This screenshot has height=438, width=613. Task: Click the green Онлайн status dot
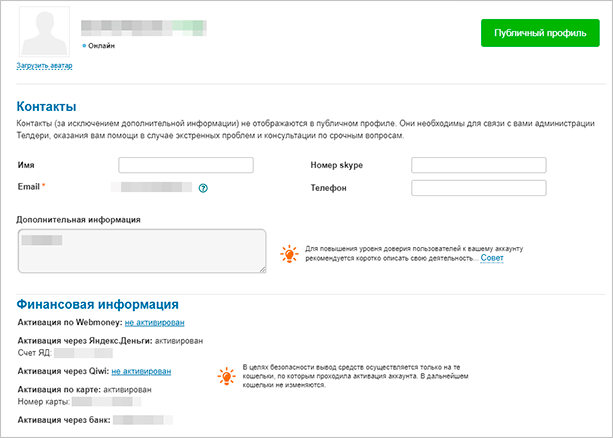[84, 45]
